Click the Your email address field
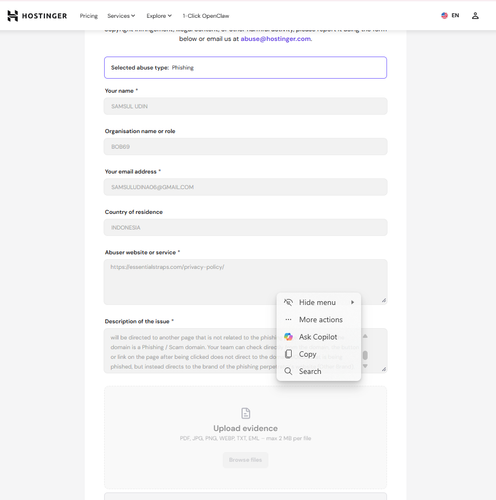 click(246, 187)
